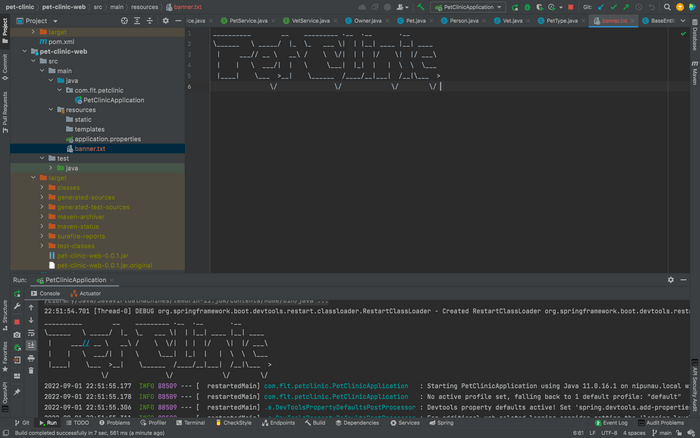Open the Endpoints tool window
The width and height of the screenshot is (700, 438).
click(x=279, y=423)
